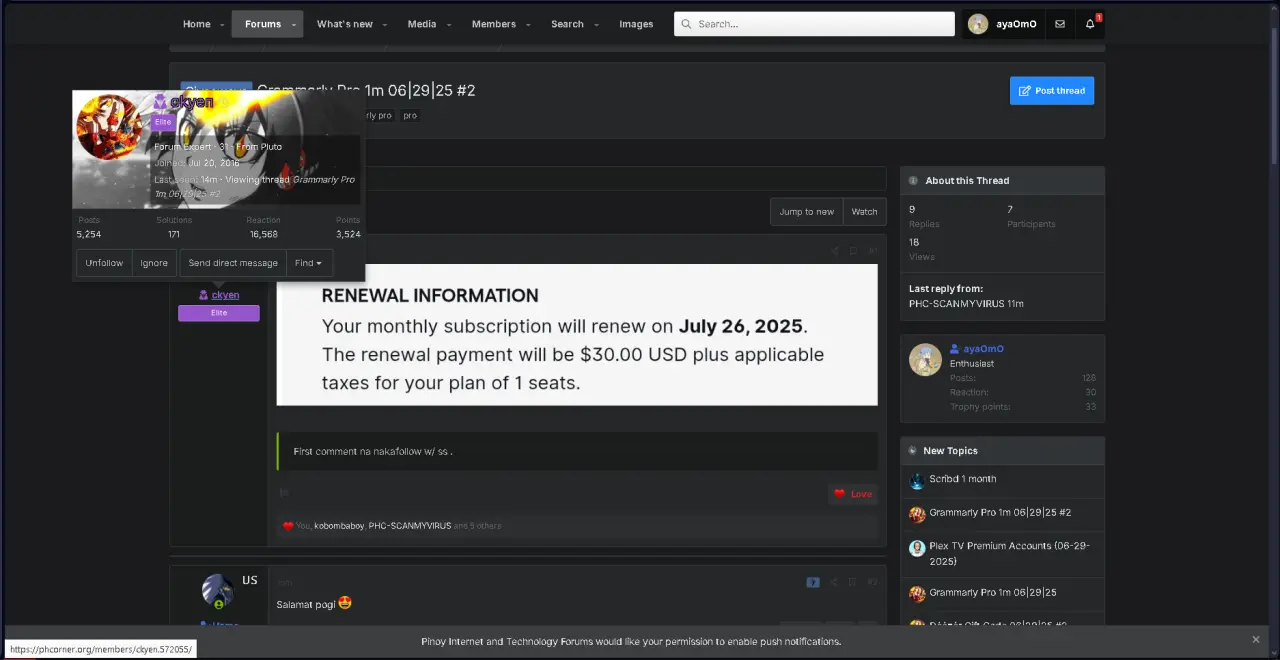Click ayaOmO name in sidebar card
The height and width of the screenshot is (660, 1280).
pyautogui.click(x=983, y=349)
